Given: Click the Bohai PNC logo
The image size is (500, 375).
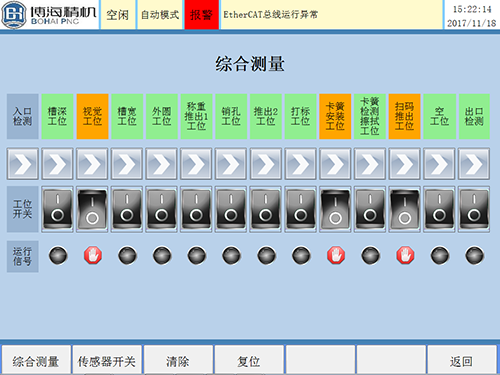Looking at the screenshot, I should 49,14.
